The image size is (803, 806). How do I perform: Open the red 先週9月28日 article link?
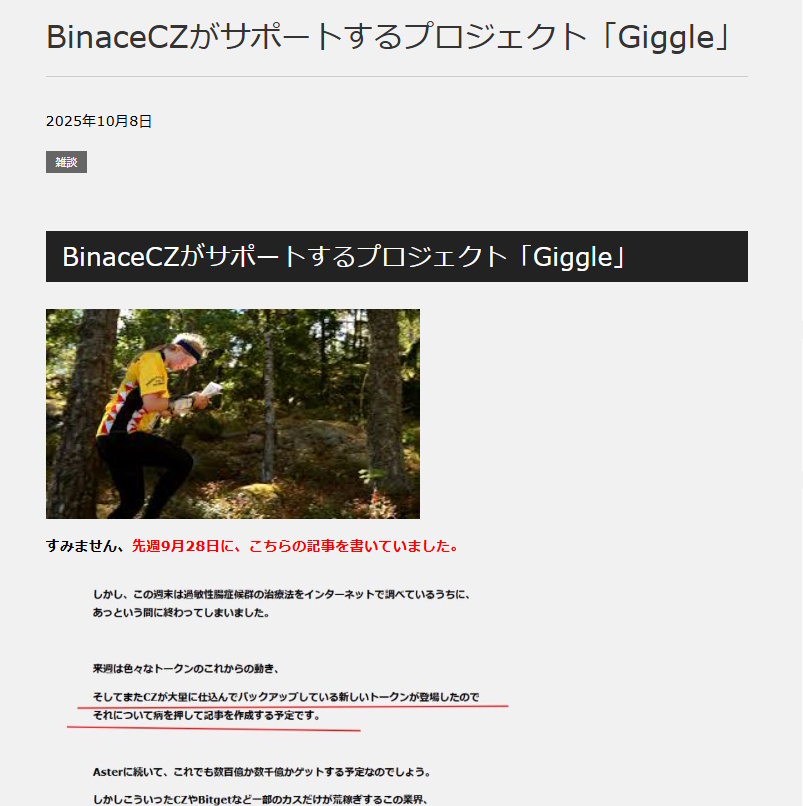(x=295, y=546)
